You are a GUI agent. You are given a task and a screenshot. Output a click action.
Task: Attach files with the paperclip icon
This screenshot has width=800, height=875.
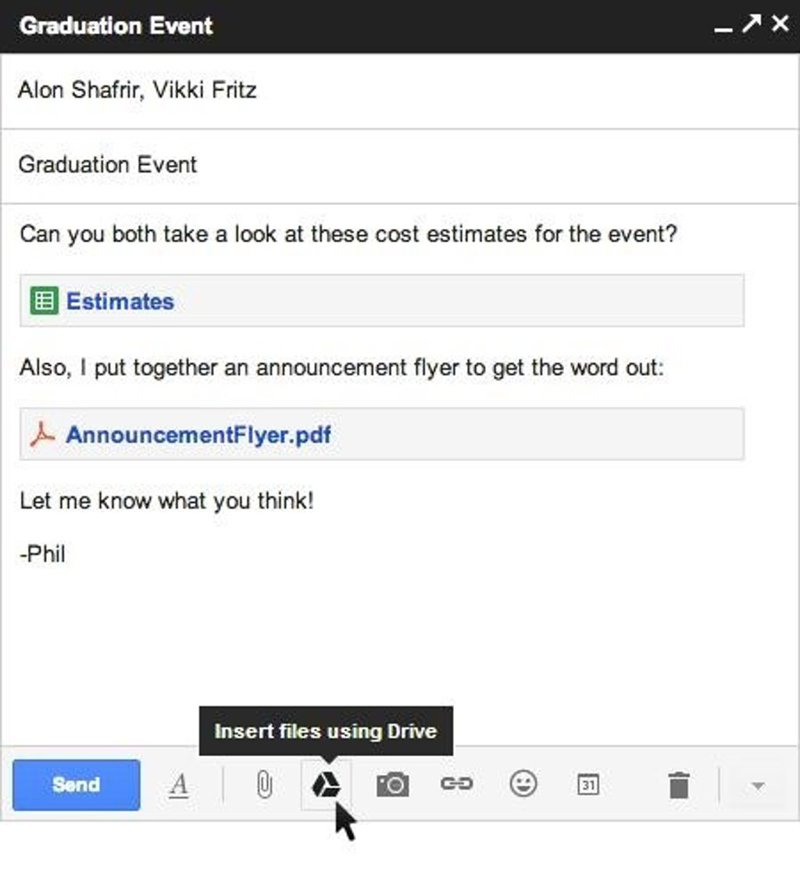tap(264, 786)
